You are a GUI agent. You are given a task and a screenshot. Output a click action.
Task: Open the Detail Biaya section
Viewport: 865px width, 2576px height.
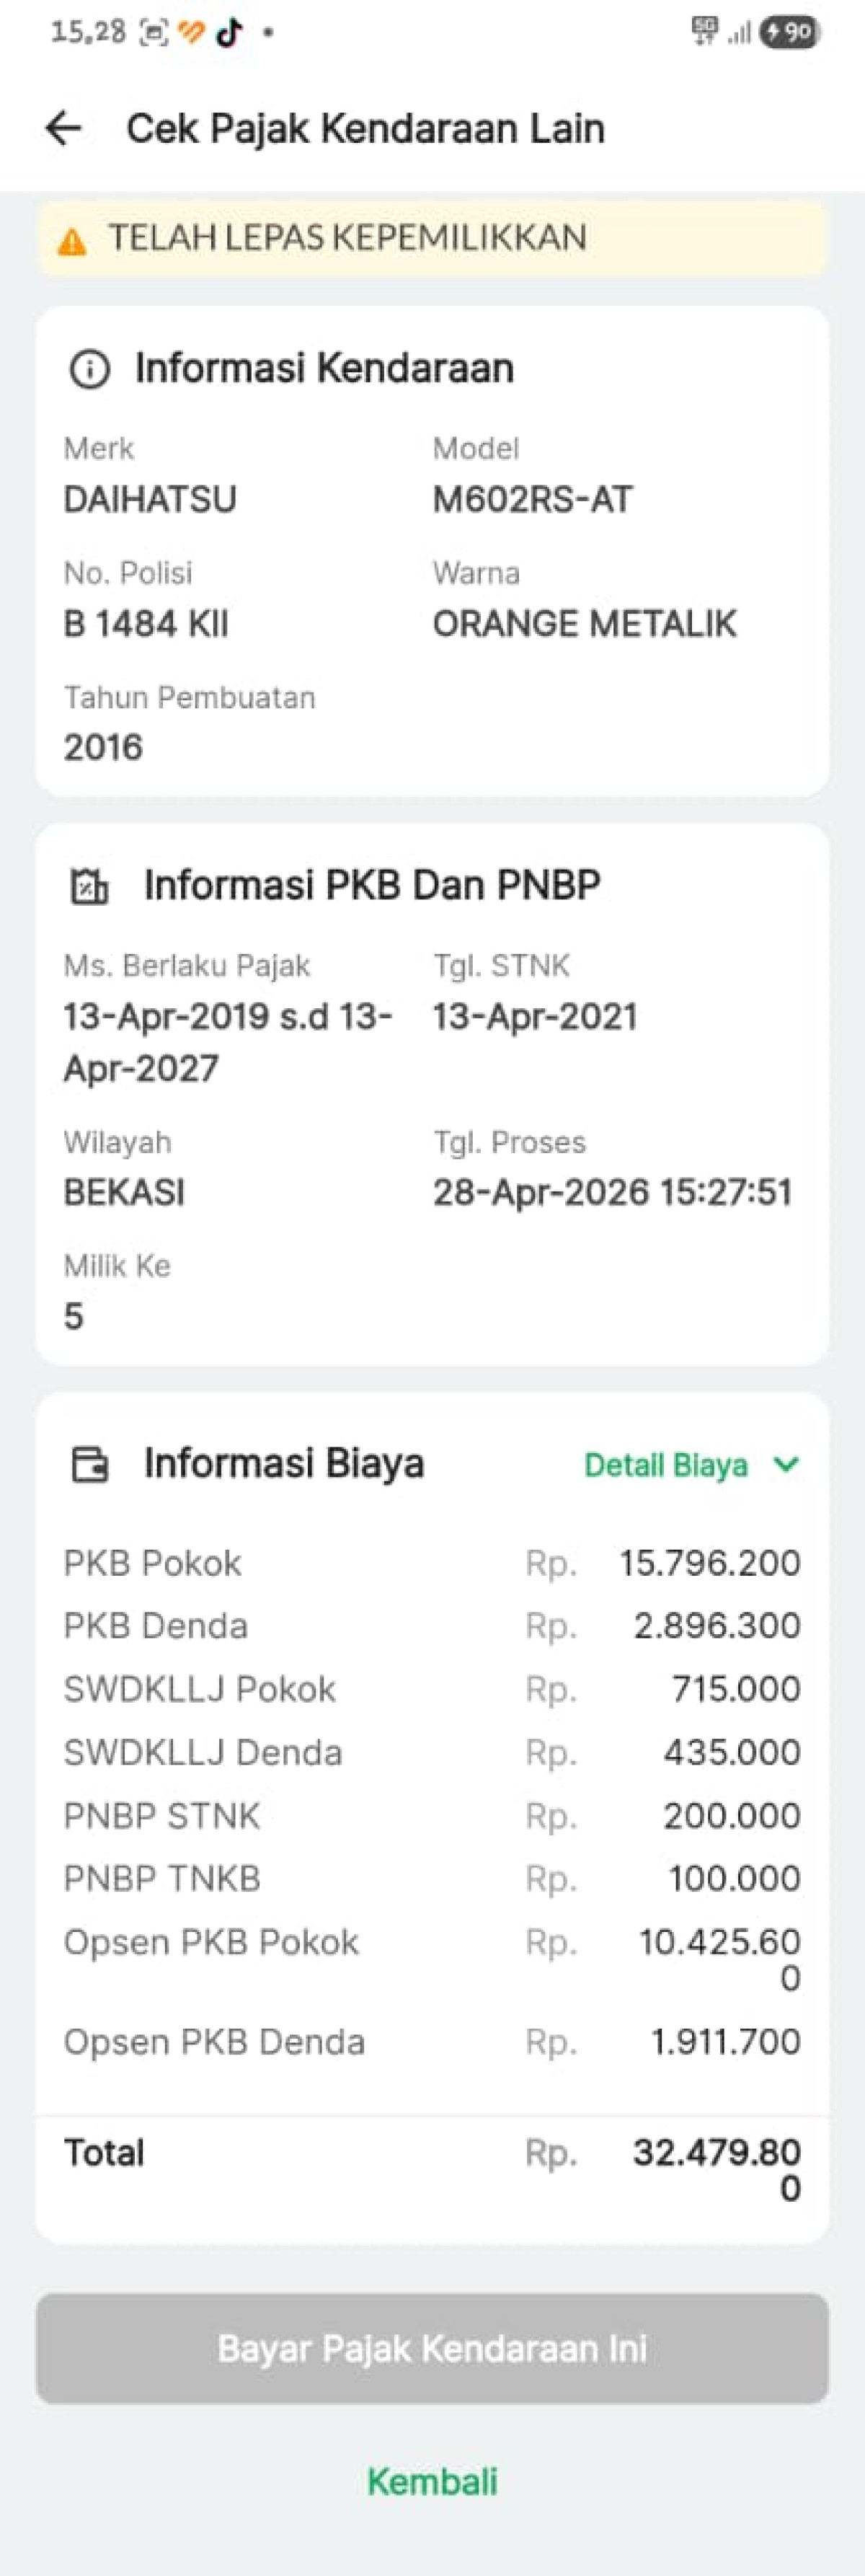tap(666, 1465)
